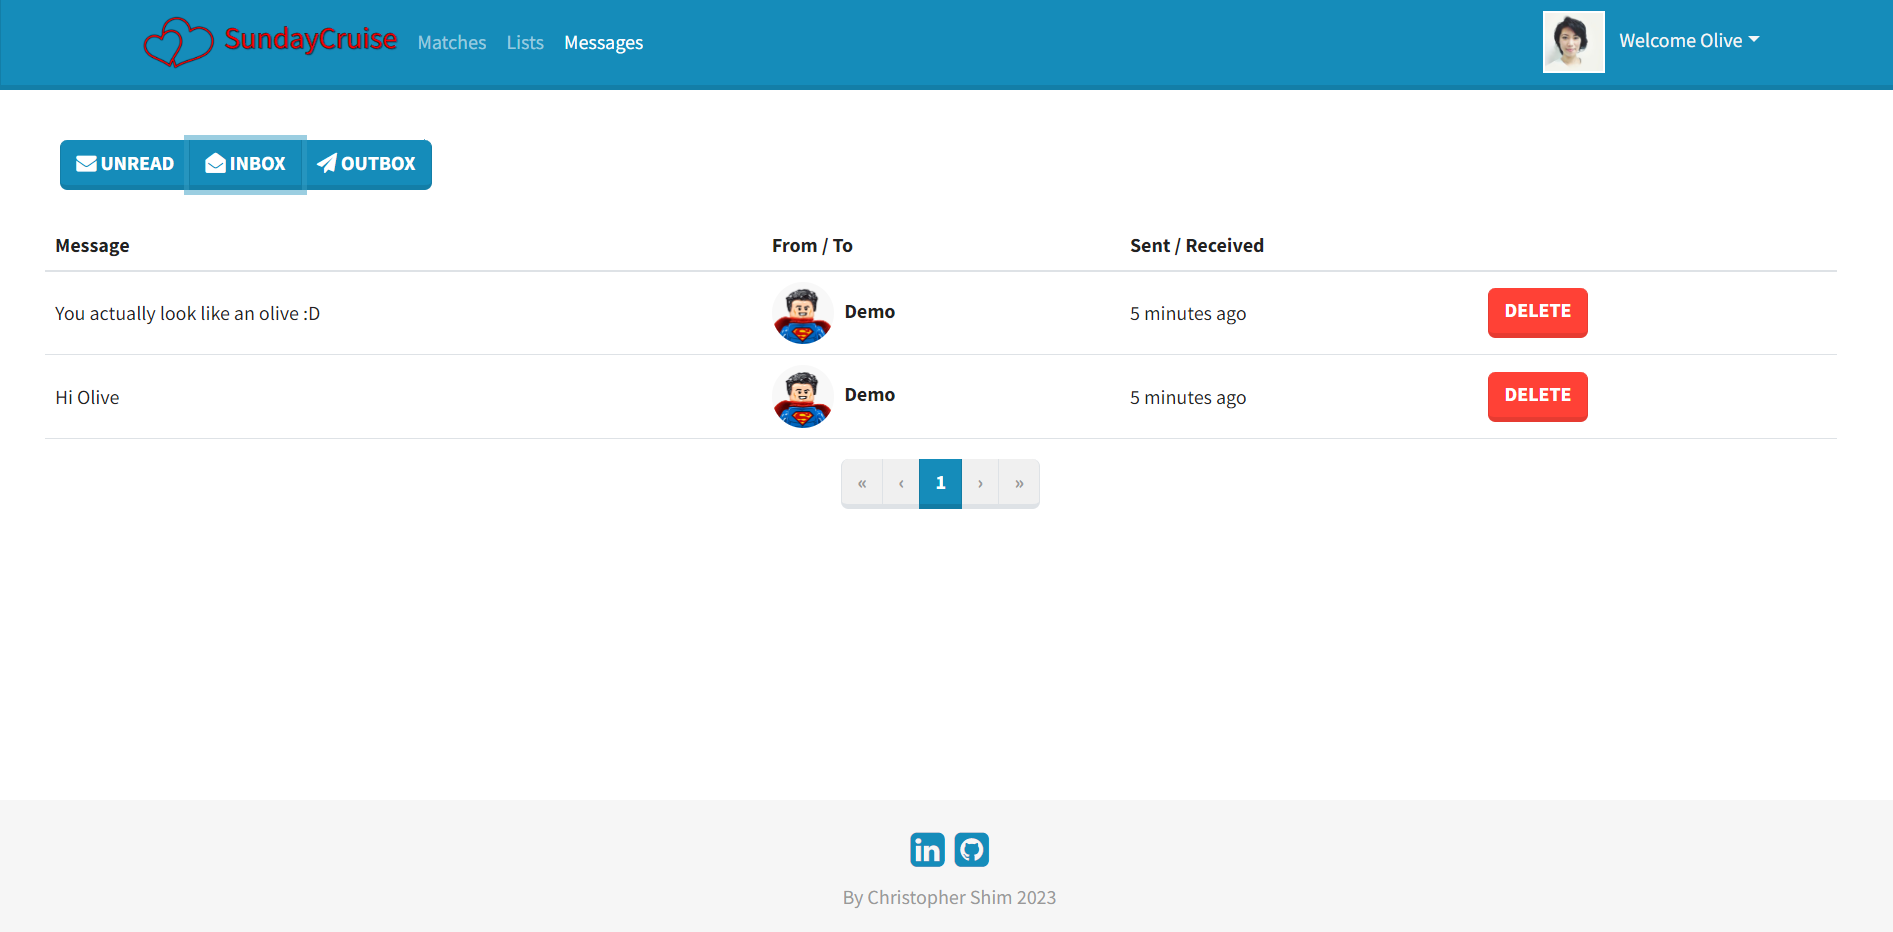
Task: Click the SundayCruise hearts logo icon
Action: click(x=178, y=43)
